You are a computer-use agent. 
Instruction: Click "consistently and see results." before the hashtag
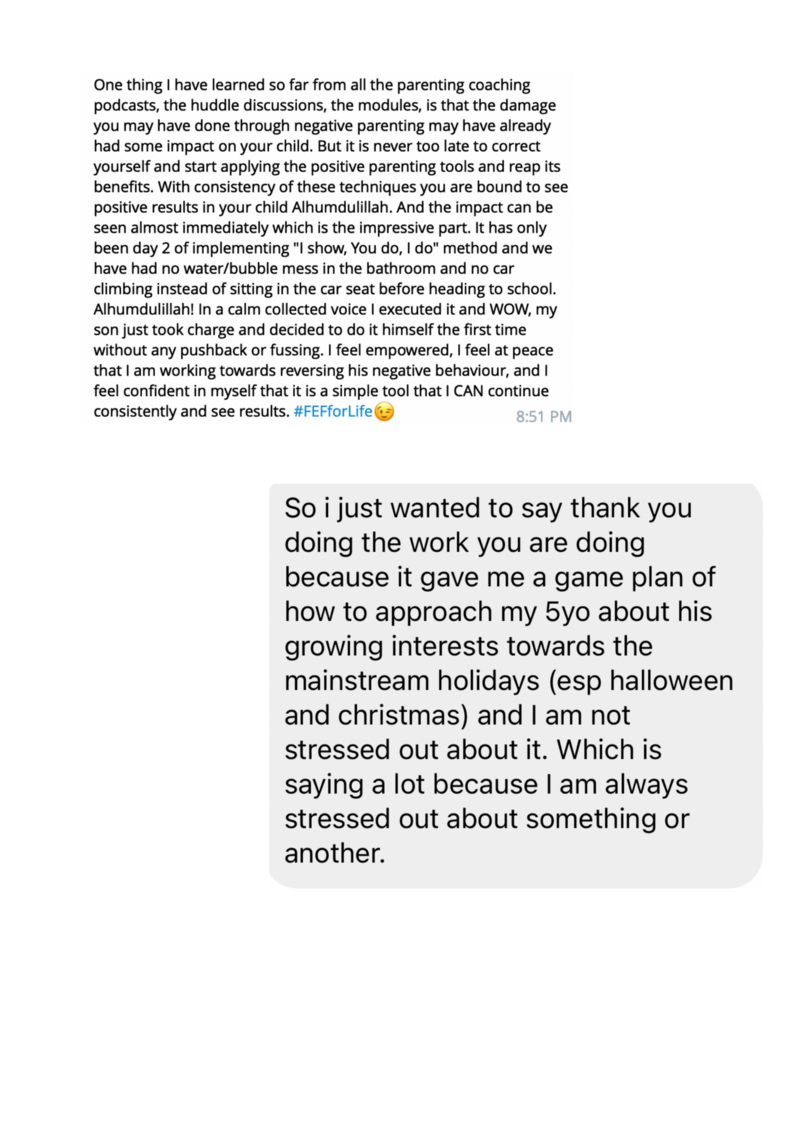191,412
